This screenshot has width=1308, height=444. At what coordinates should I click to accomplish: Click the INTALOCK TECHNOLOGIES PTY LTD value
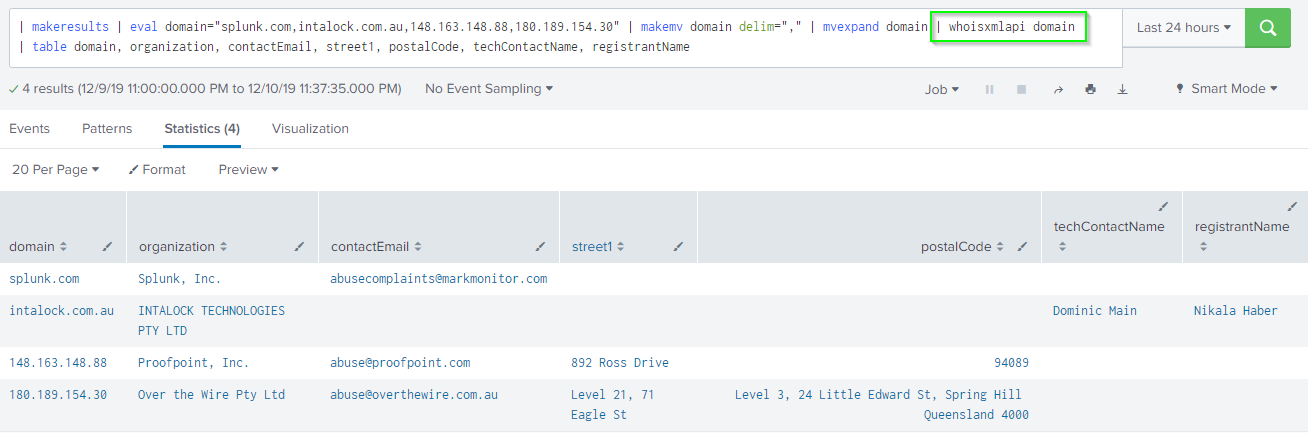(211, 321)
